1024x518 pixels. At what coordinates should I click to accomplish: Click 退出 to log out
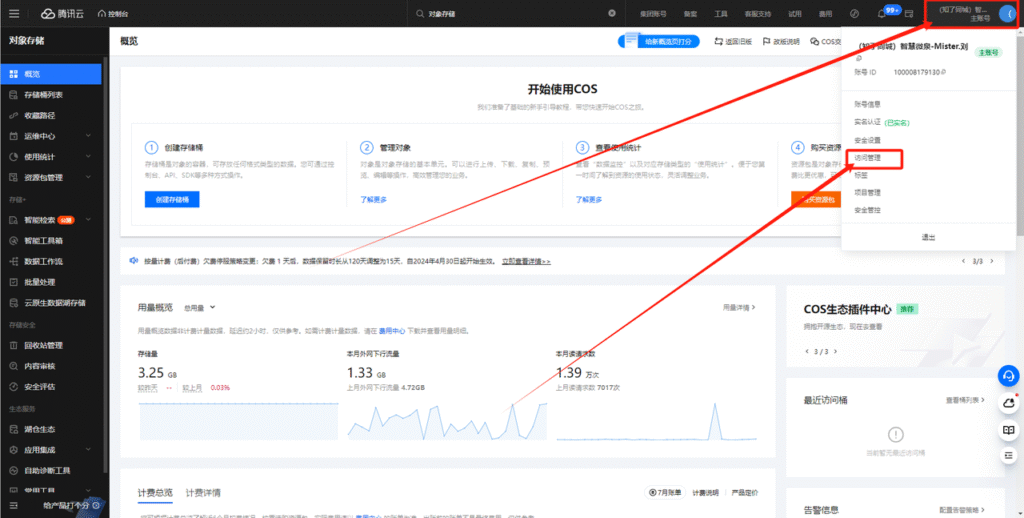pos(928,237)
